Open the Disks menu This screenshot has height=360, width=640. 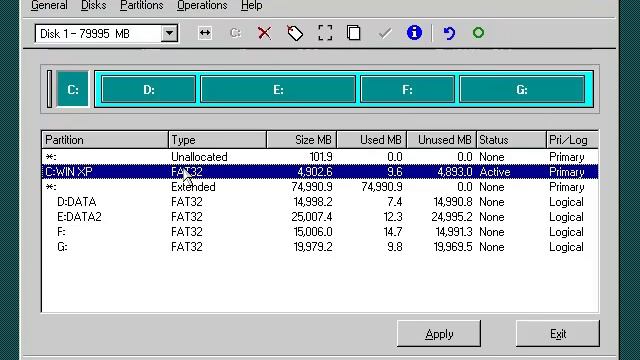pos(93,6)
